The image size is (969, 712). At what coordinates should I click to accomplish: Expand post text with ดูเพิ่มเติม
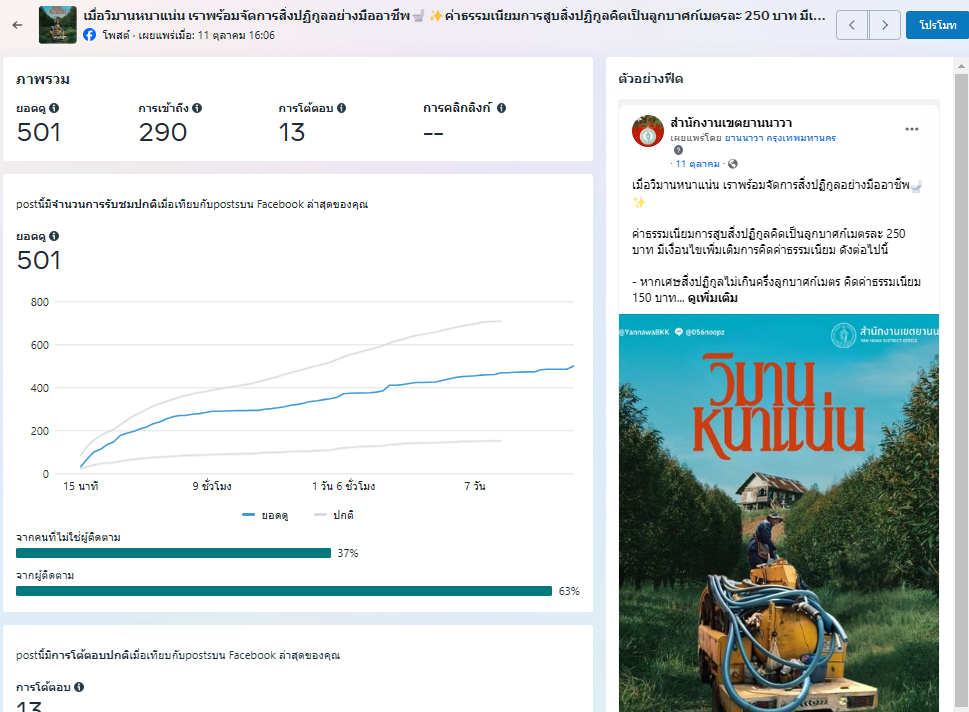(714, 298)
